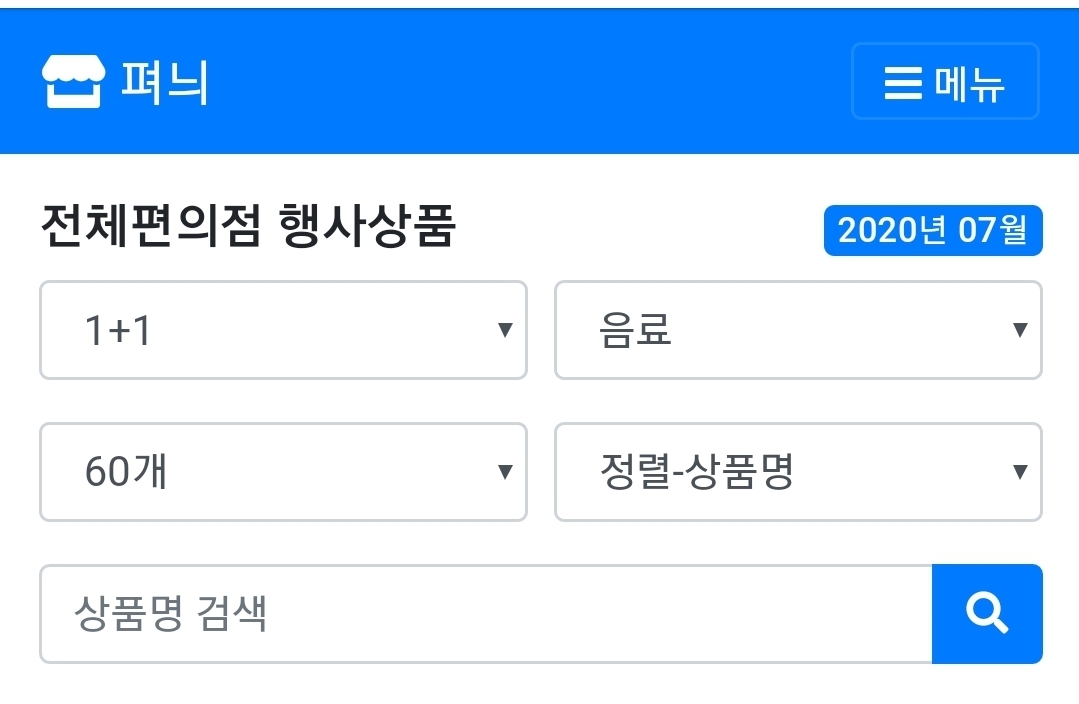The height and width of the screenshot is (704, 1079).
Task: Click the blue header bar
Action: (540, 81)
